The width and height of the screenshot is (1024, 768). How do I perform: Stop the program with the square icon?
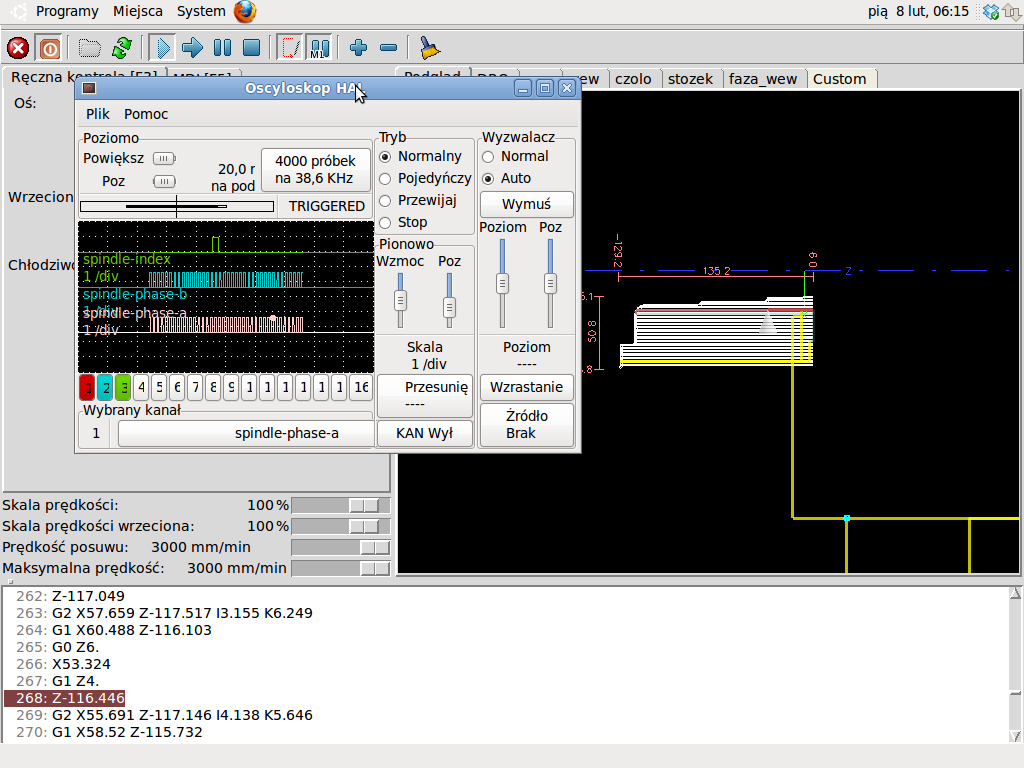click(251, 48)
